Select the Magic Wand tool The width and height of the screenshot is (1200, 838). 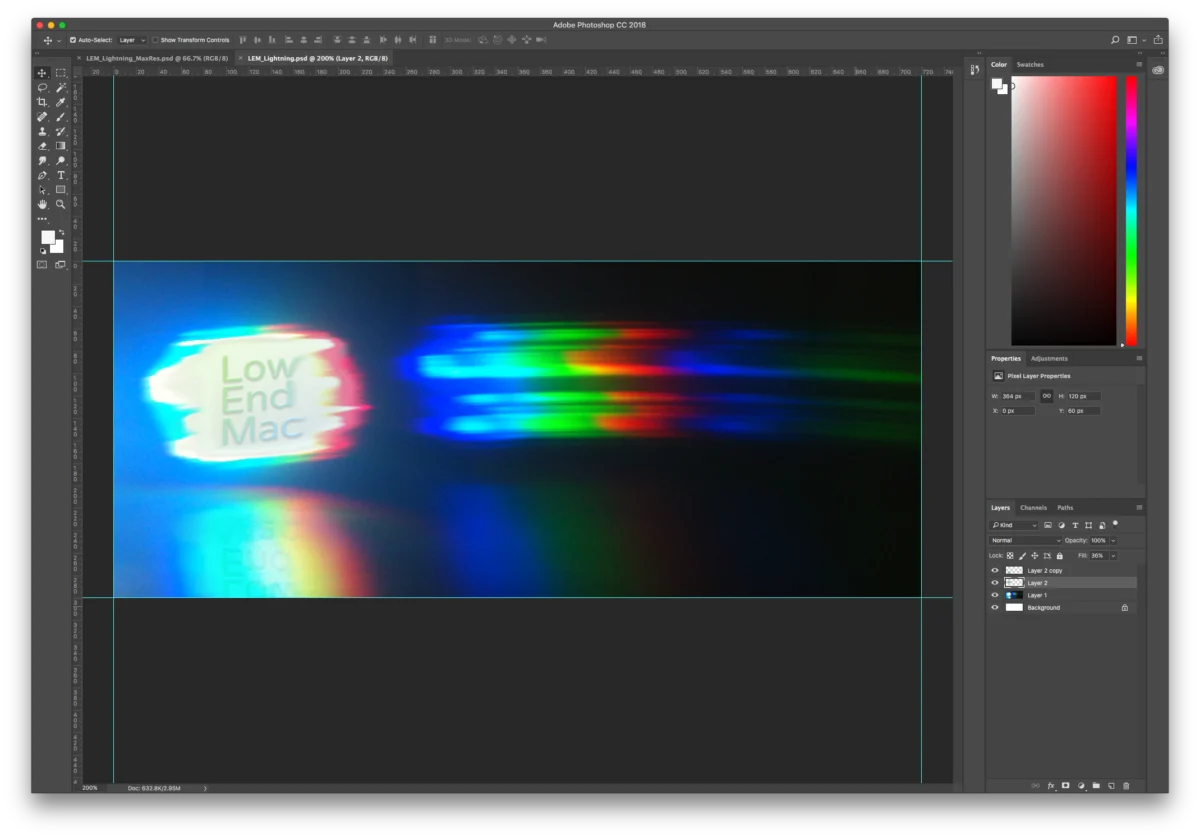coord(61,88)
